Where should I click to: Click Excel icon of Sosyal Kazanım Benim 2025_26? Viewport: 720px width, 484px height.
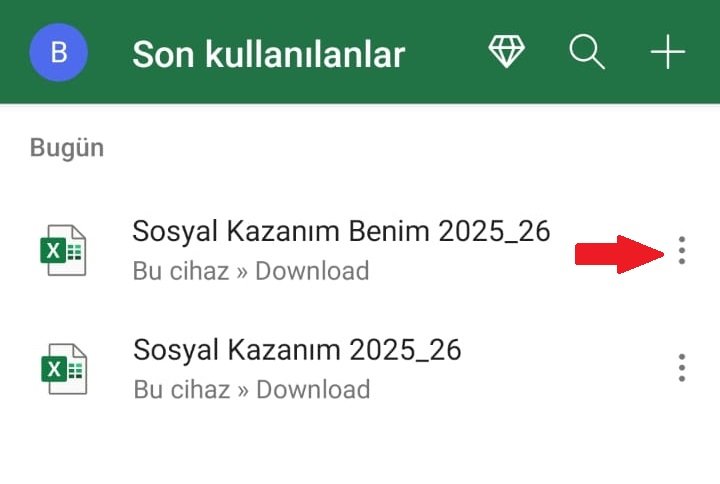point(63,250)
